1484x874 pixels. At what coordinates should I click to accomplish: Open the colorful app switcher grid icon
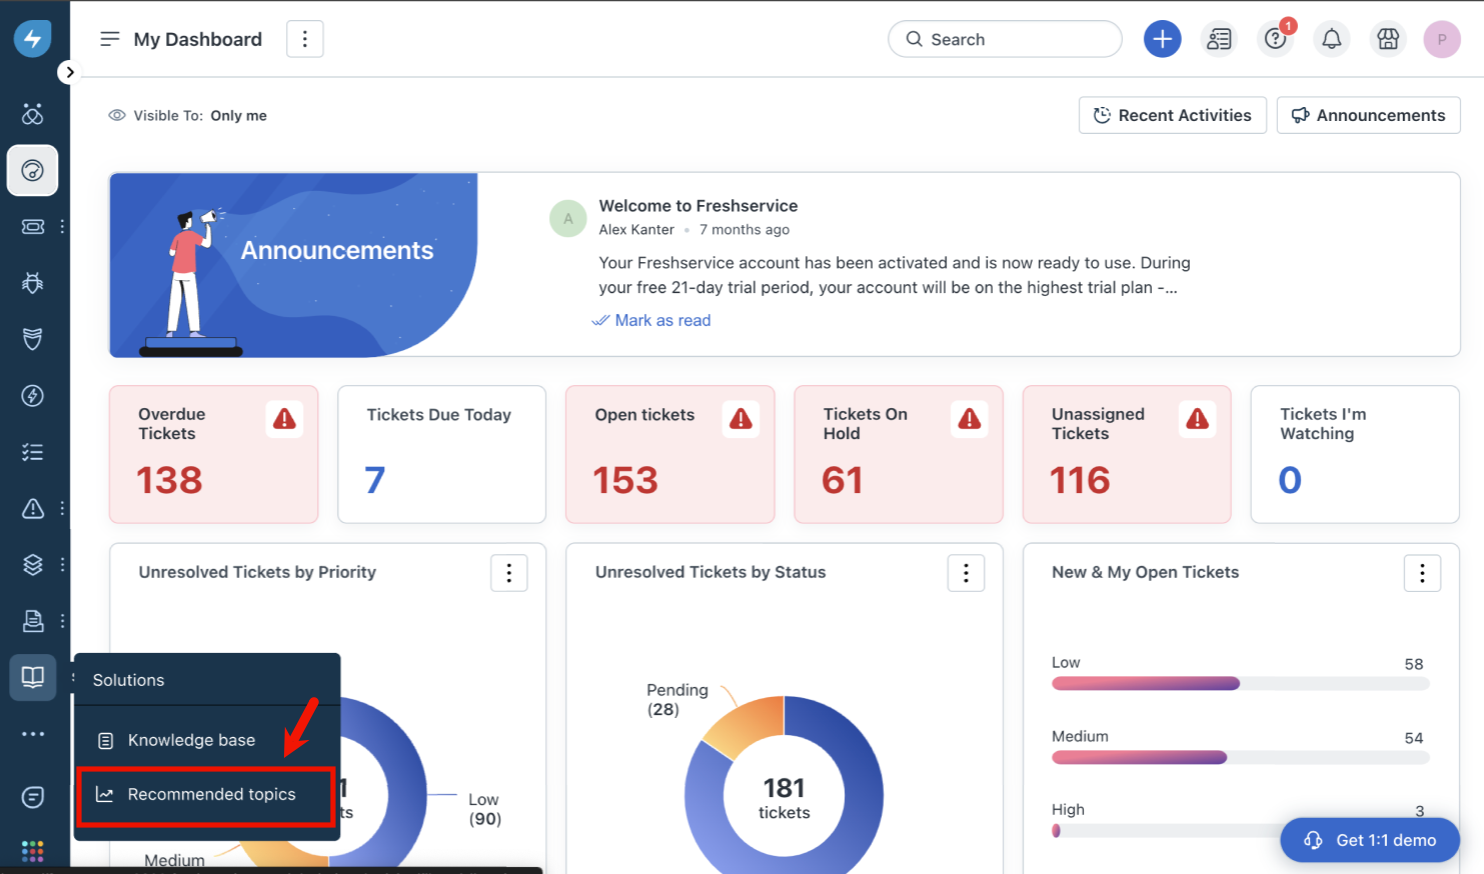tap(33, 851)
